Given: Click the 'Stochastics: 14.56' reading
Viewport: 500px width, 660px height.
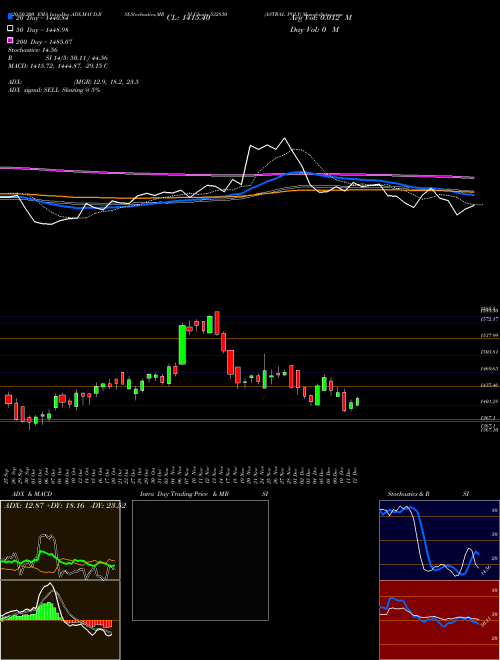Looking at the screenshot, I should pos(33,50).
